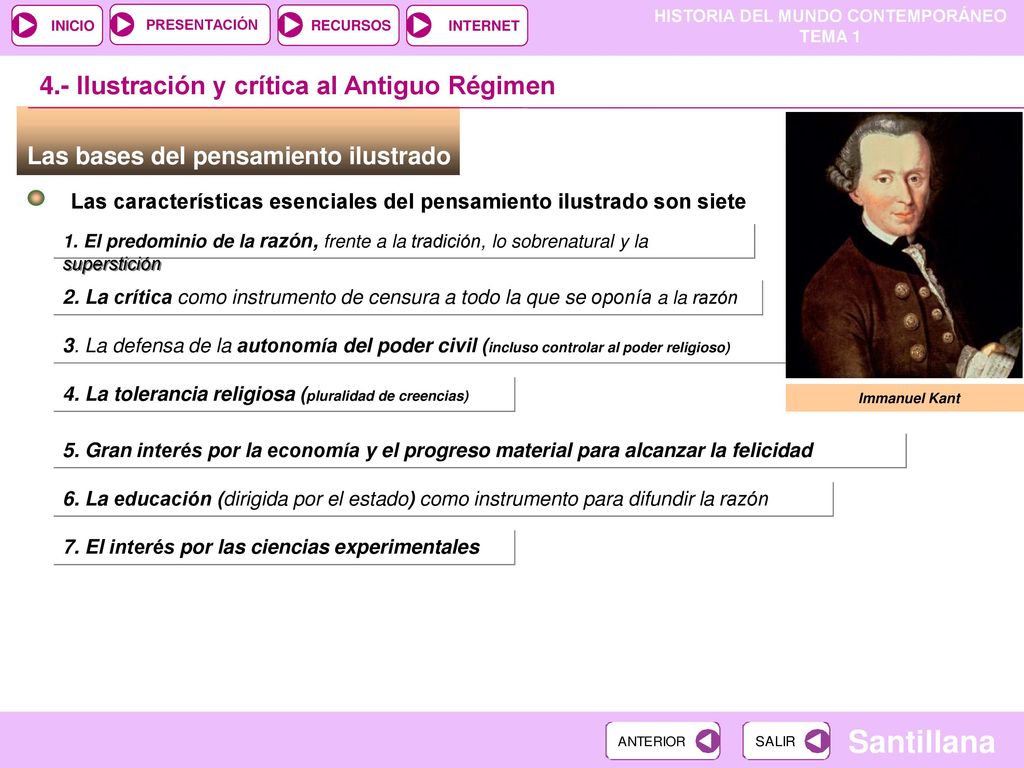Click the 'características esenciales' heading text

pos(408,201)
